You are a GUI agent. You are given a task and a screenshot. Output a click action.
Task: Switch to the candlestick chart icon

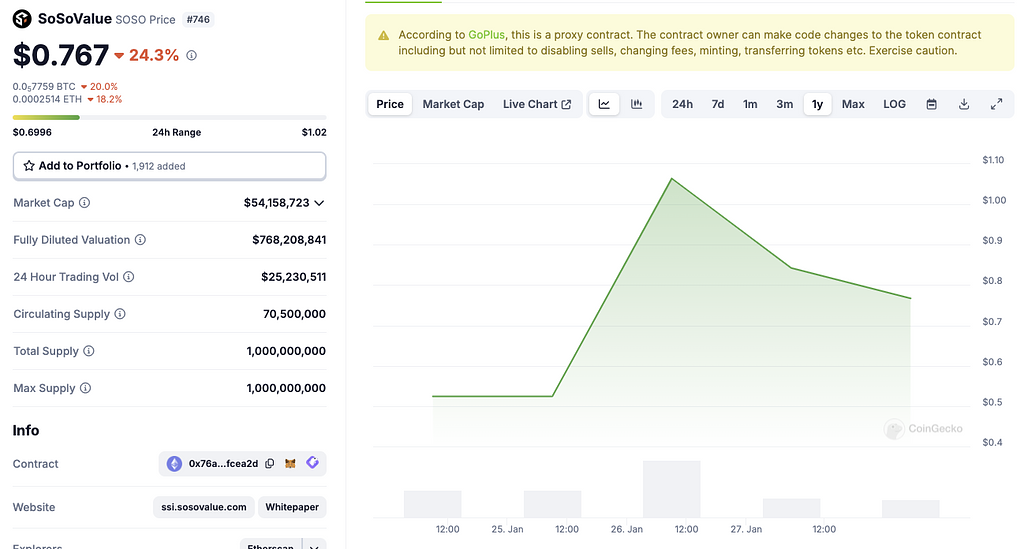pos(636,104)
